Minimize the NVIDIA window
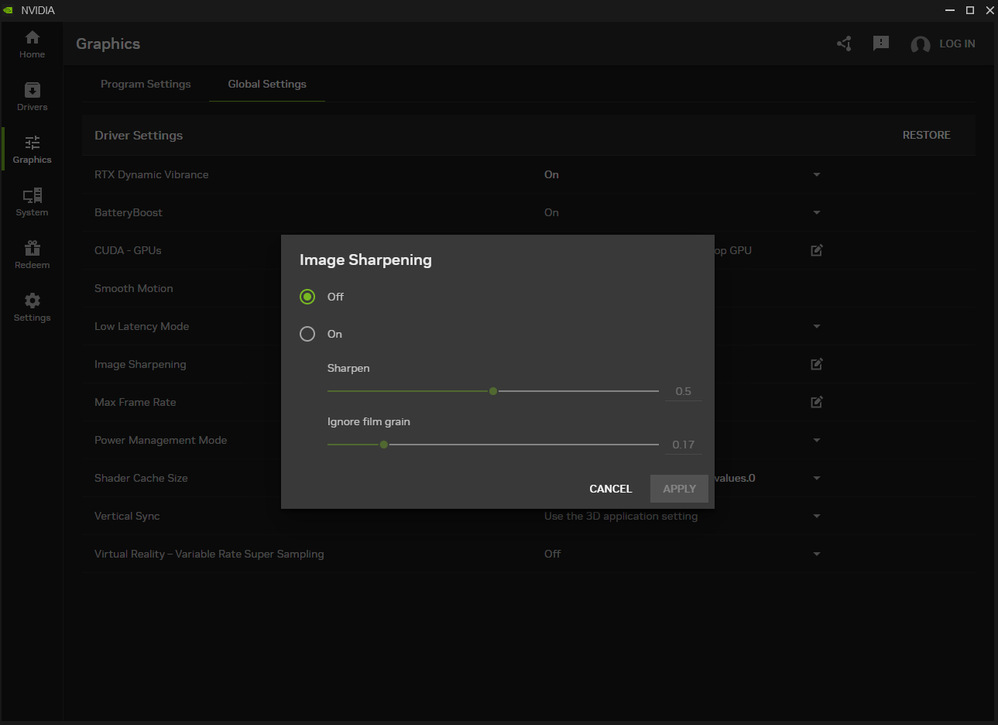998x725 pixels. tap(950, 10)
